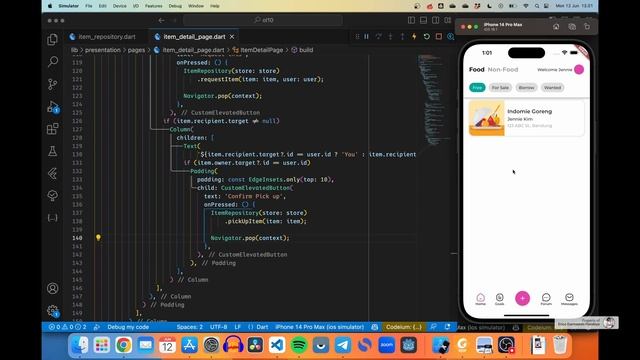This screenshot has height=360, width=640.
Task: Pause the debug session
Action: coord(367,37)
